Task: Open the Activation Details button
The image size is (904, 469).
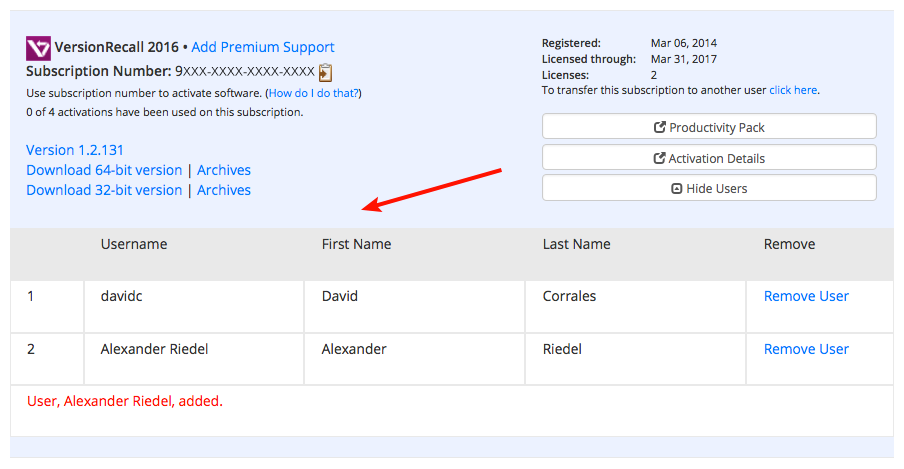Action: 709,157
